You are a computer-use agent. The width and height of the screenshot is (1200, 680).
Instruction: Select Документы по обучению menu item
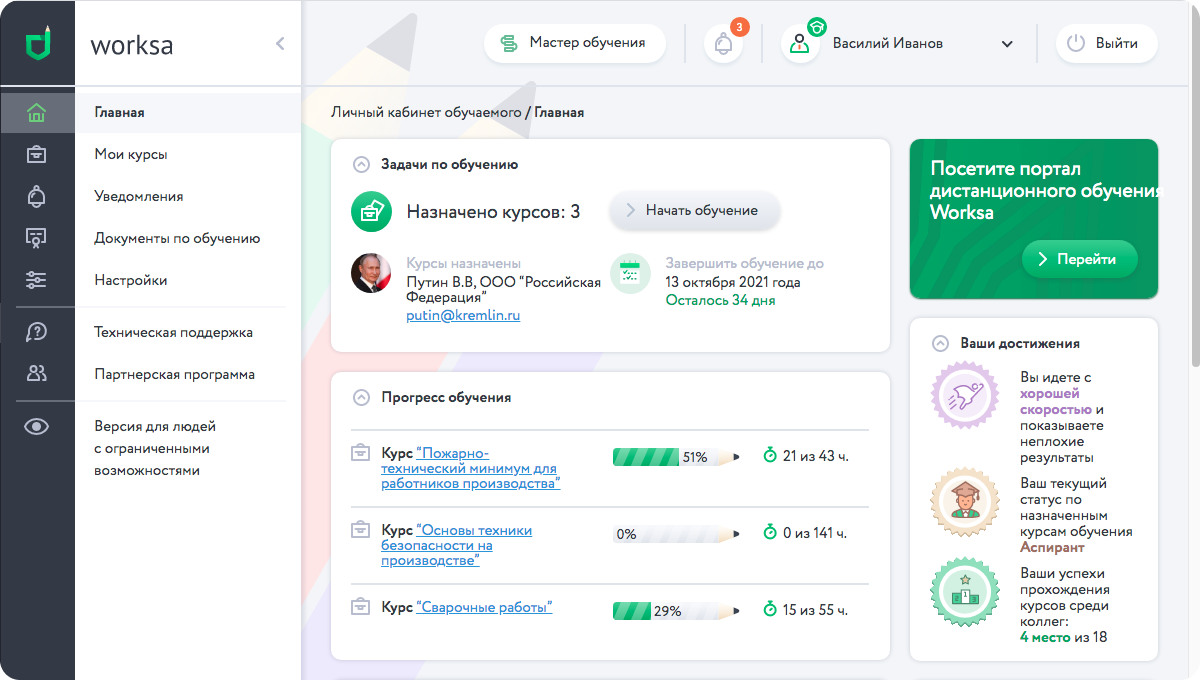pyautogui.click(x=177, y=239)
